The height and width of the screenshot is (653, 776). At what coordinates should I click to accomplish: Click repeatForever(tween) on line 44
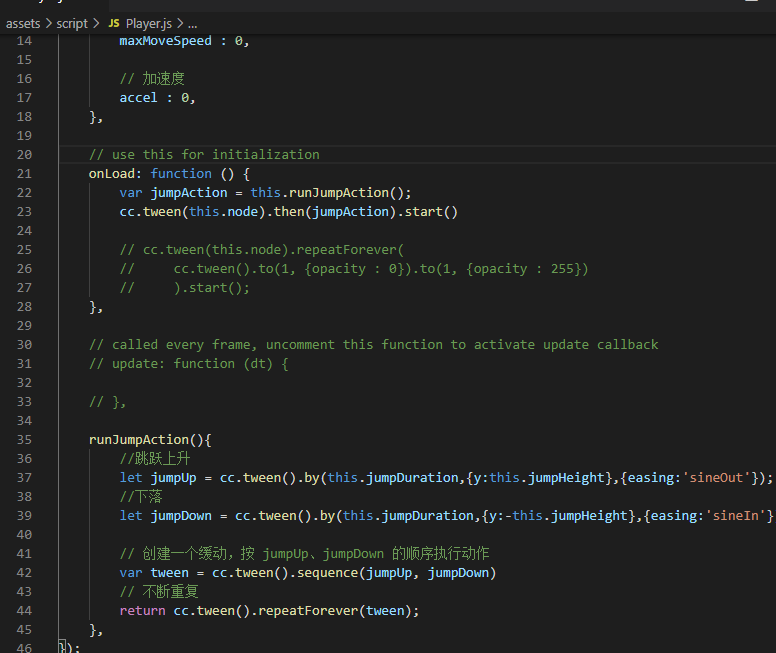tap(335, 611)
